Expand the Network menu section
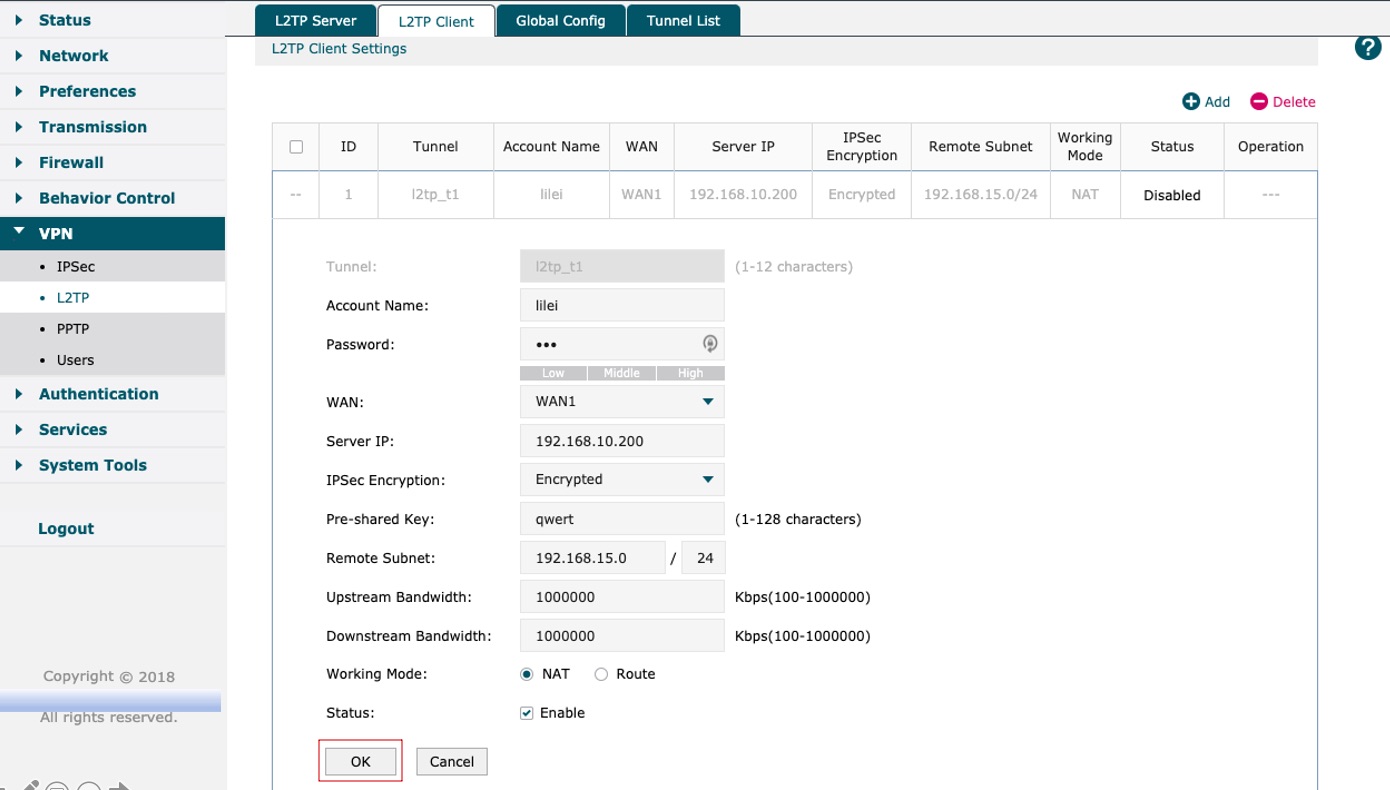Screen dimensions: 1390x790 112,56
